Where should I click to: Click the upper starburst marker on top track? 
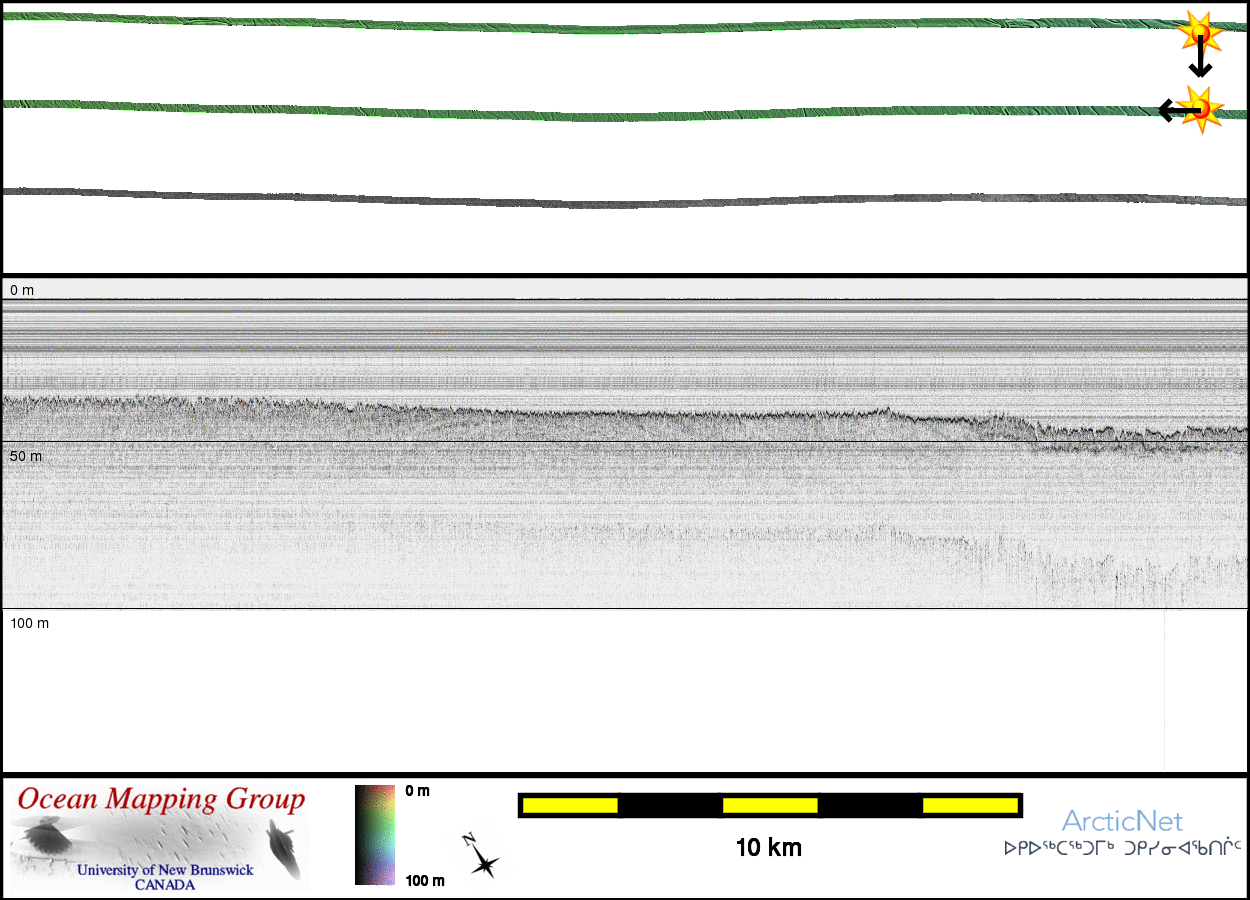click(x=1198, y=33)
